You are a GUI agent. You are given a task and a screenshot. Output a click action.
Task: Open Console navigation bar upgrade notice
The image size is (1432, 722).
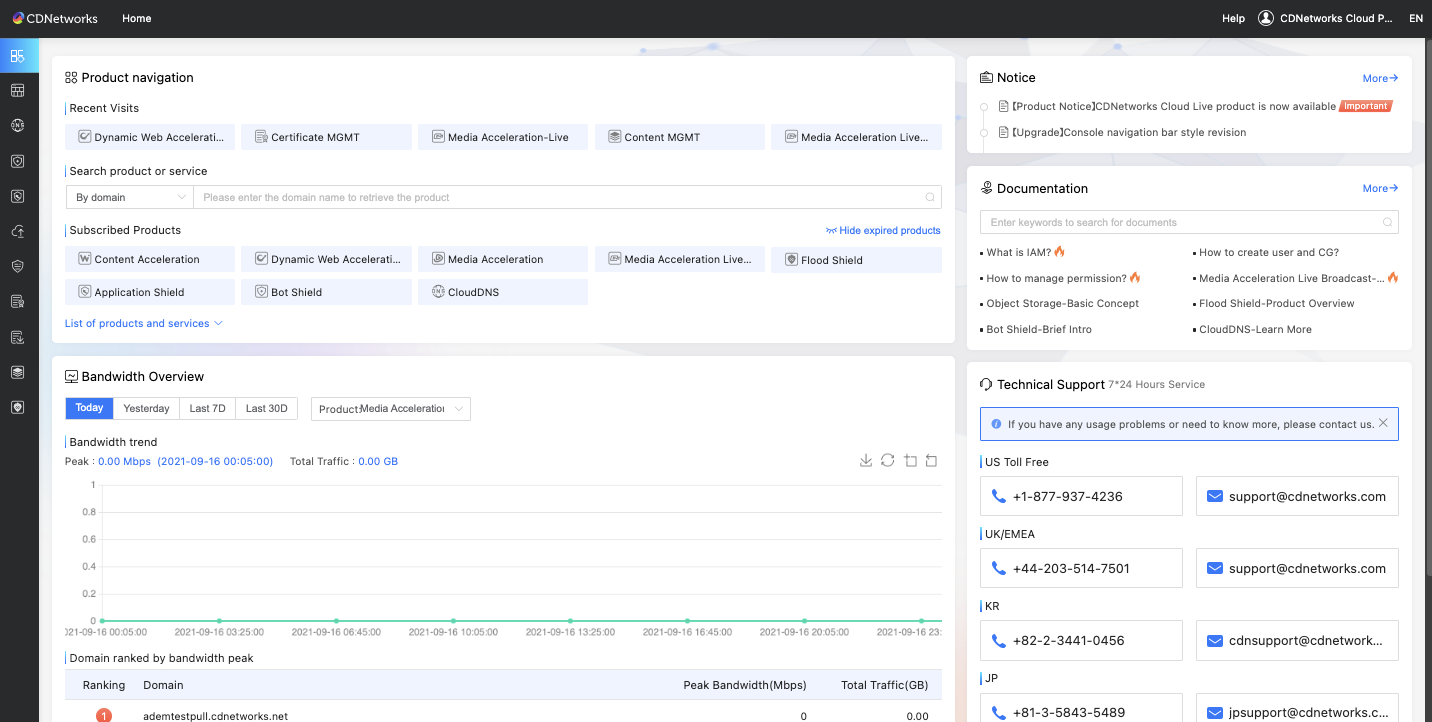pos(1128,132)
